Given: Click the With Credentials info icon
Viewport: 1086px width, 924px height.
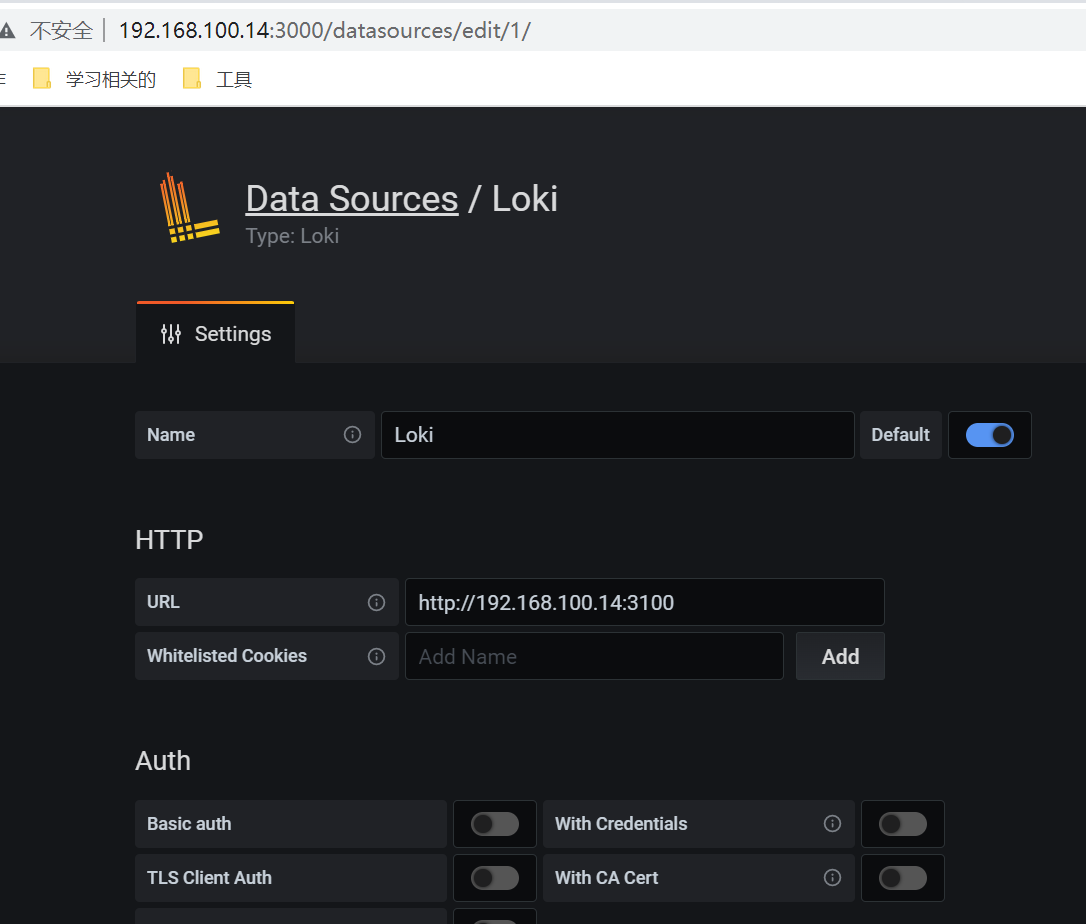Looking at the screenshot, I should point(833,824).
